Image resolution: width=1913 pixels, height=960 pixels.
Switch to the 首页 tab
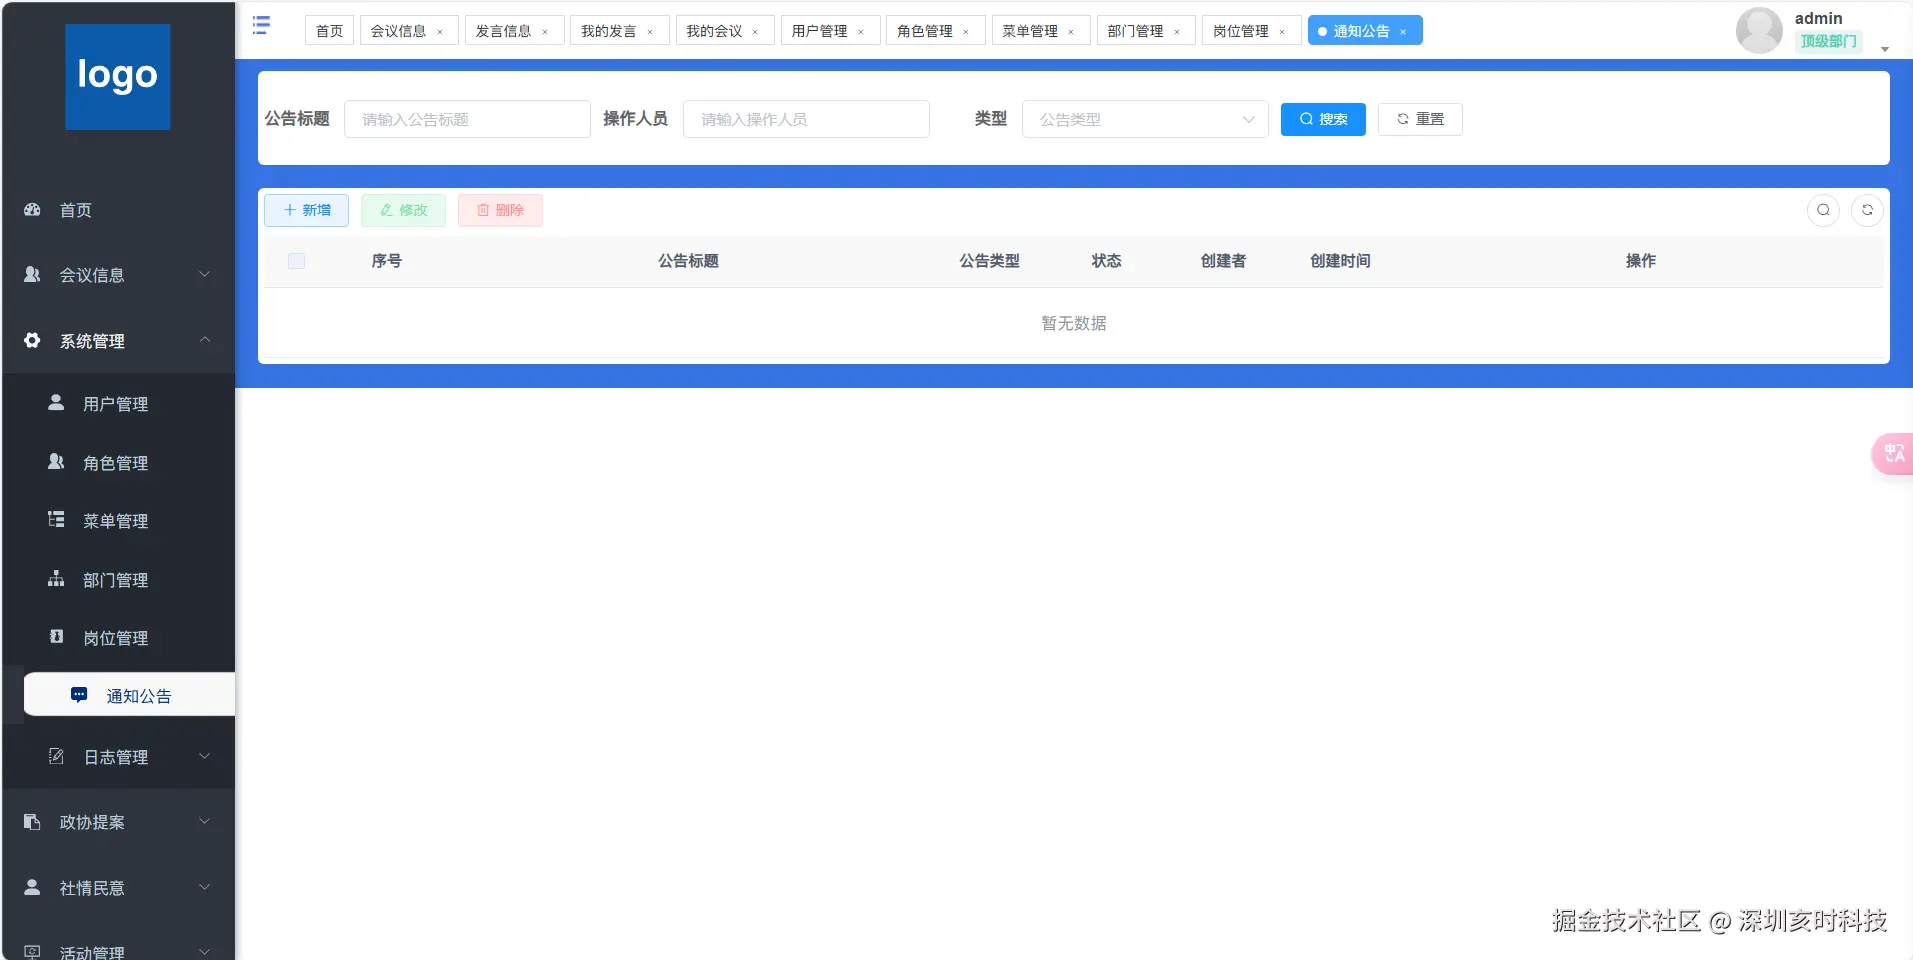coord(329,31)
